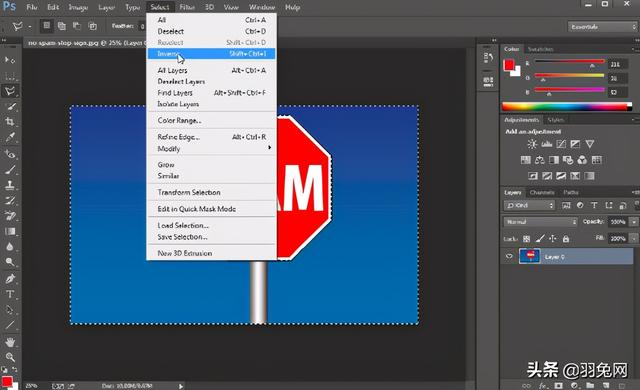Viewport: 640px width, 390px height.
Task: Click the Brightness/Contrast adjustment icon
Action: (x=532, y=144)
